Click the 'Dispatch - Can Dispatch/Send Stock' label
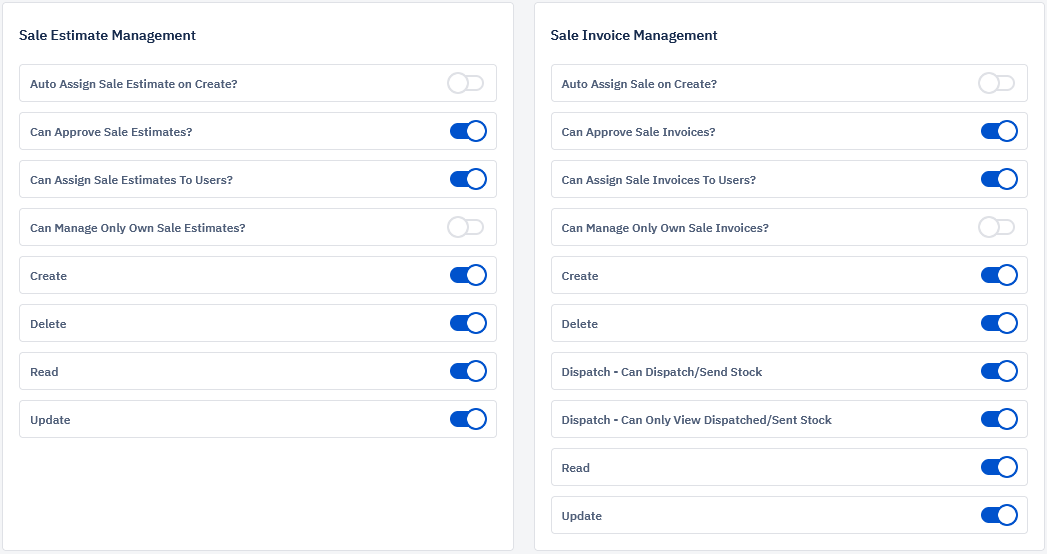1047x554 pixels. [662, 372]
